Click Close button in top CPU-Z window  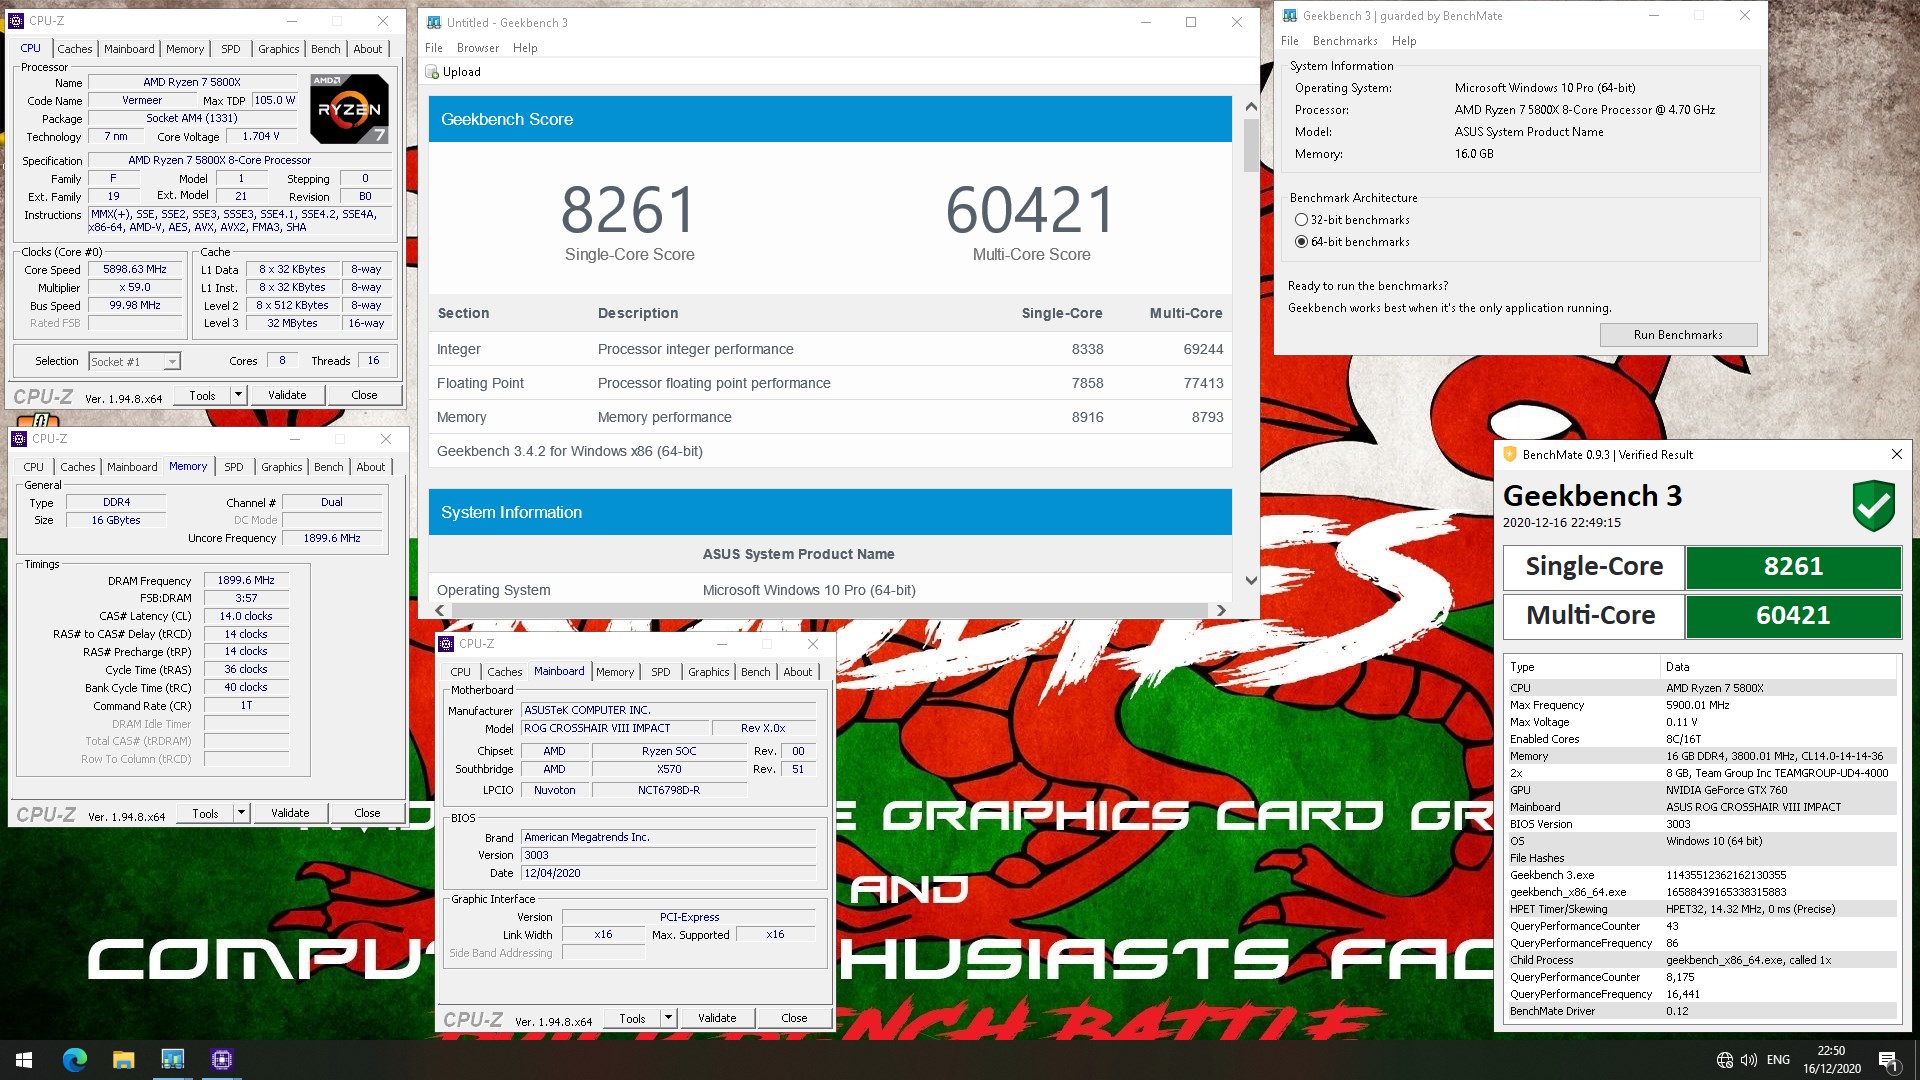364,395
